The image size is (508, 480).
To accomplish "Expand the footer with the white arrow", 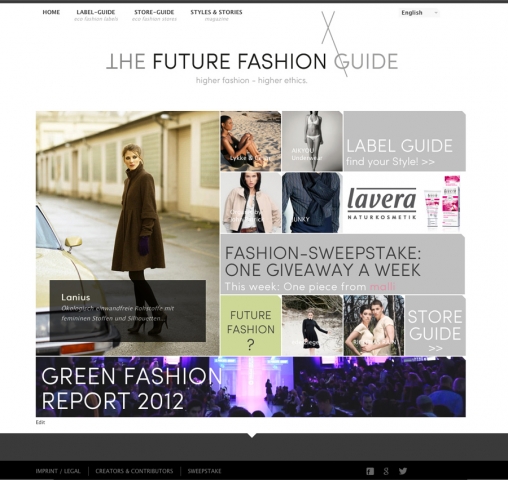I will pos(252,435).
